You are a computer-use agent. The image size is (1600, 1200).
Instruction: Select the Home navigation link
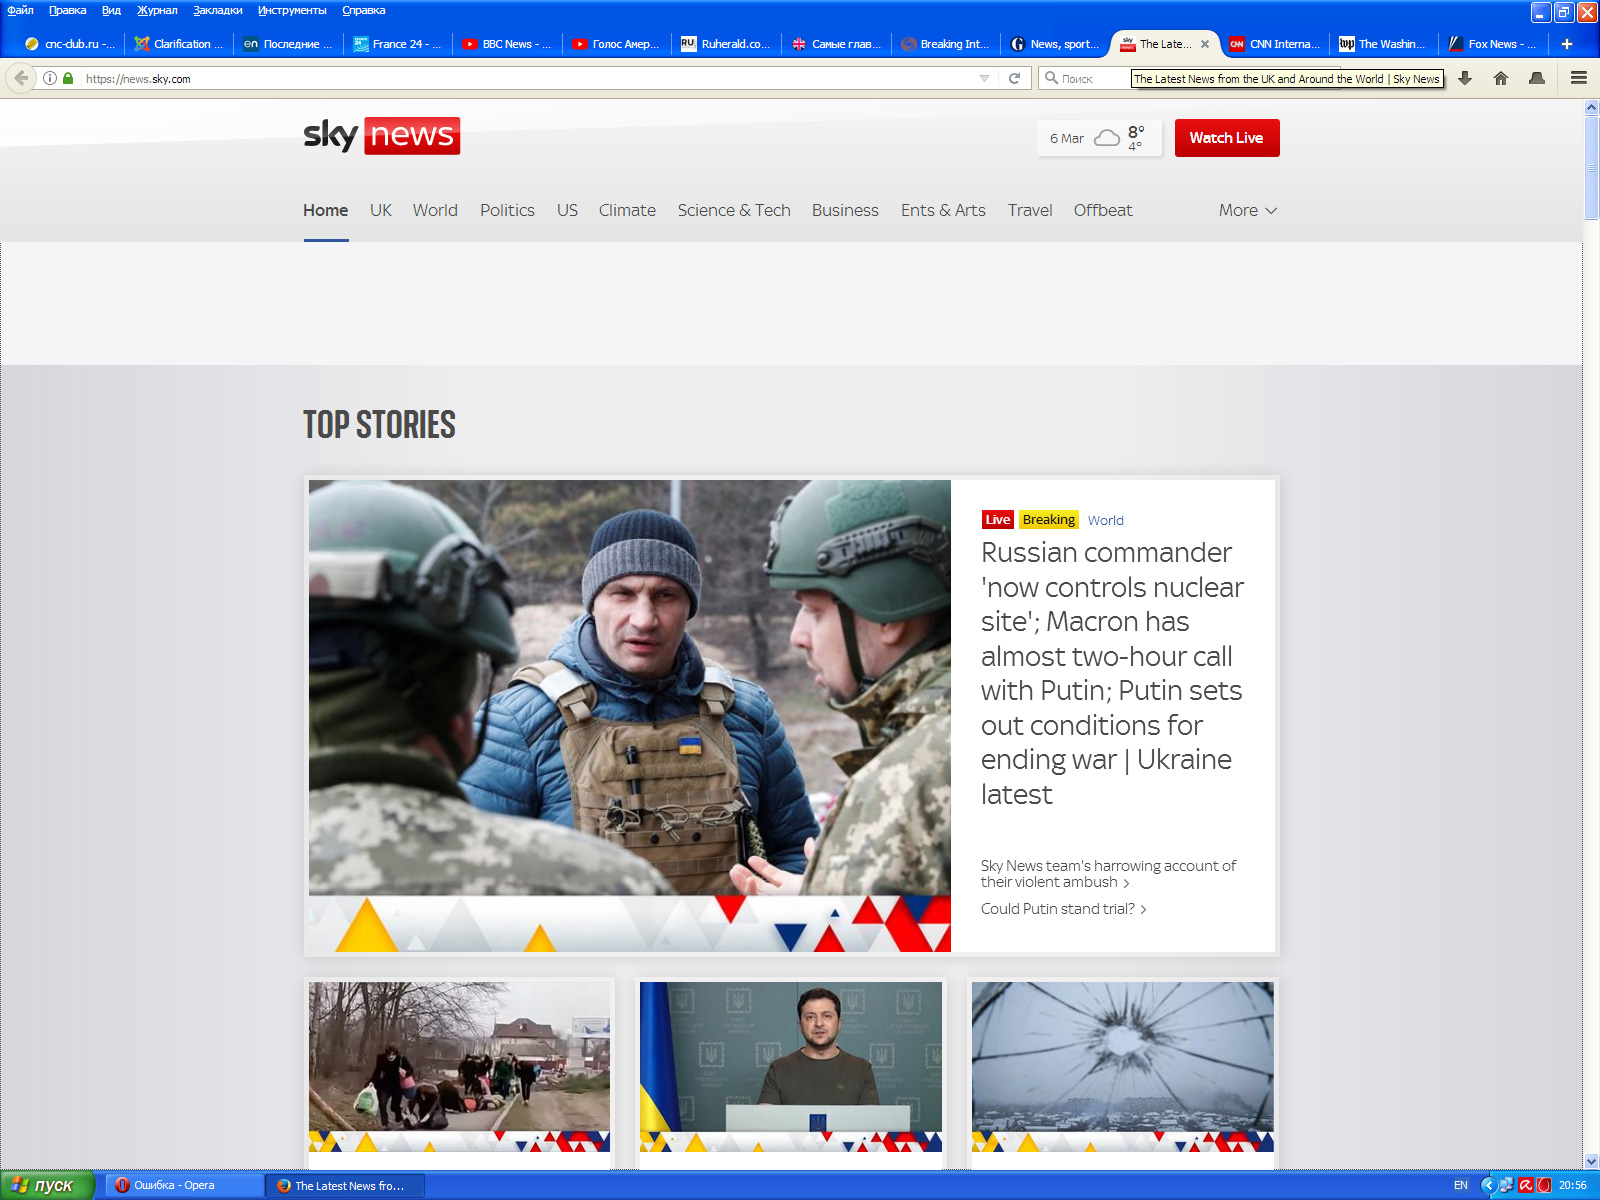pyautogui.click(x=326, y=210)
